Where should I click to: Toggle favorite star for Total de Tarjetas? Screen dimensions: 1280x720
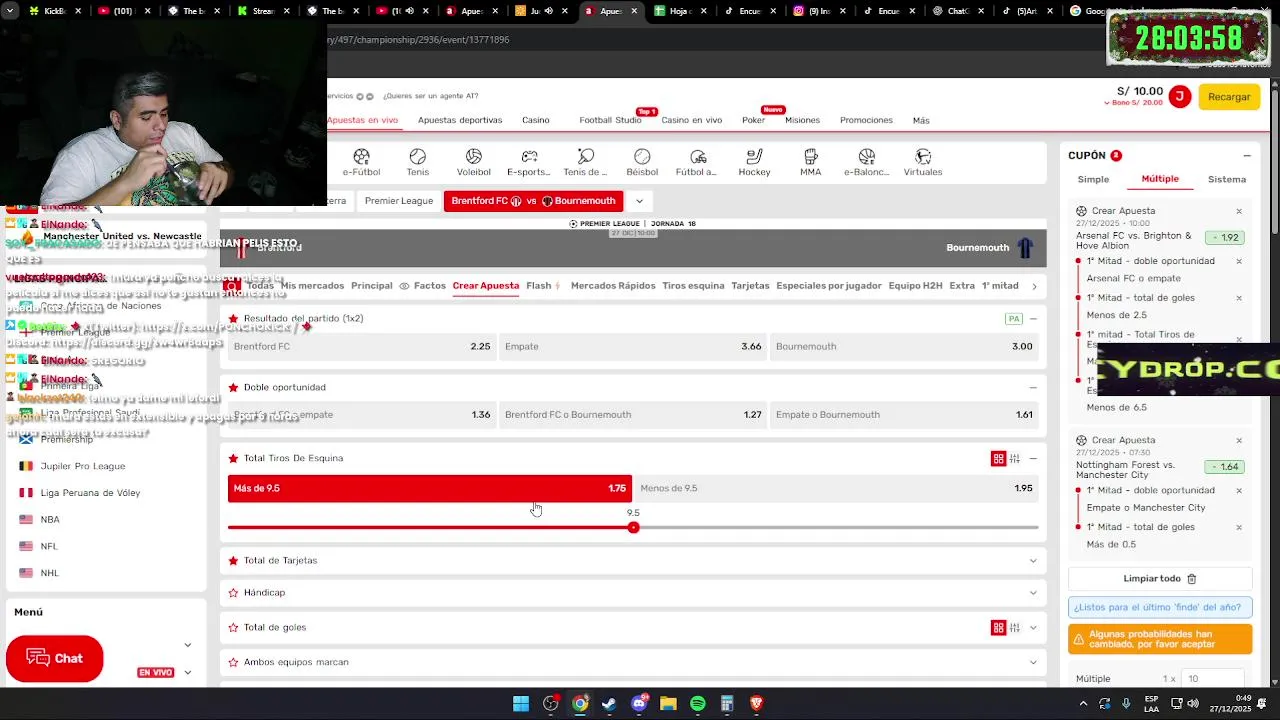click(x=233, y=561)
